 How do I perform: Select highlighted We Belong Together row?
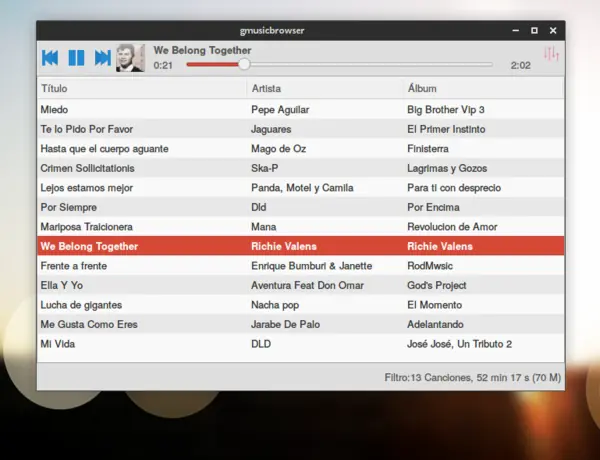click(x=300, y=246)
